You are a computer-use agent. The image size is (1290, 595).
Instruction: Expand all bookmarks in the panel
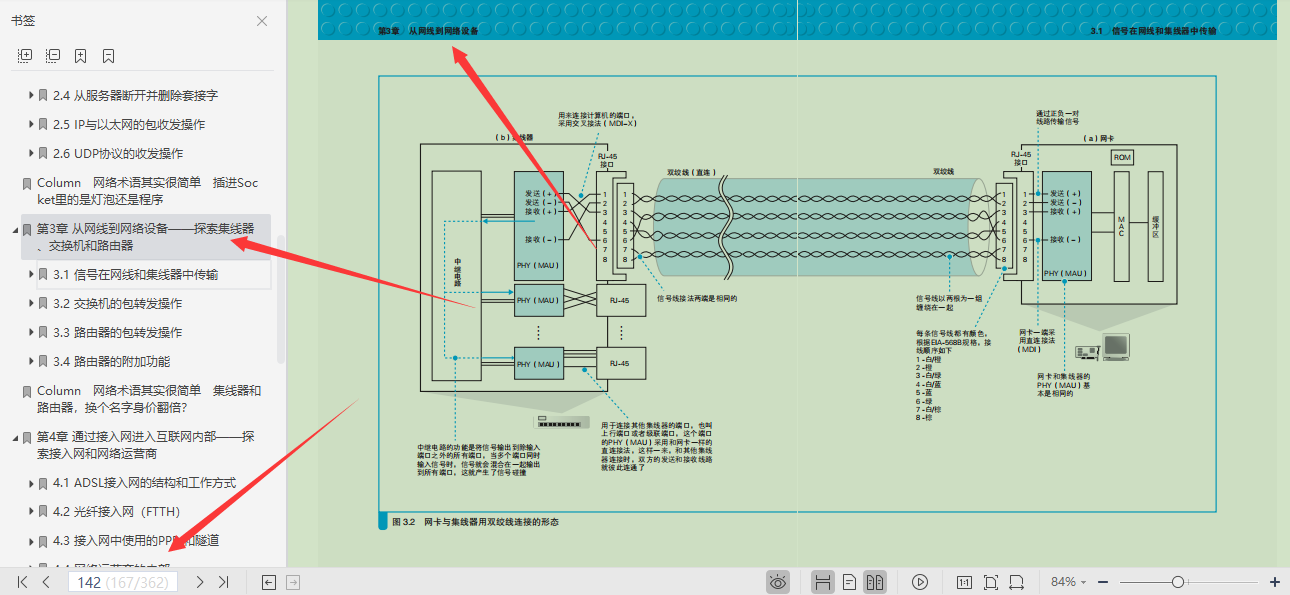coord(25,56)
